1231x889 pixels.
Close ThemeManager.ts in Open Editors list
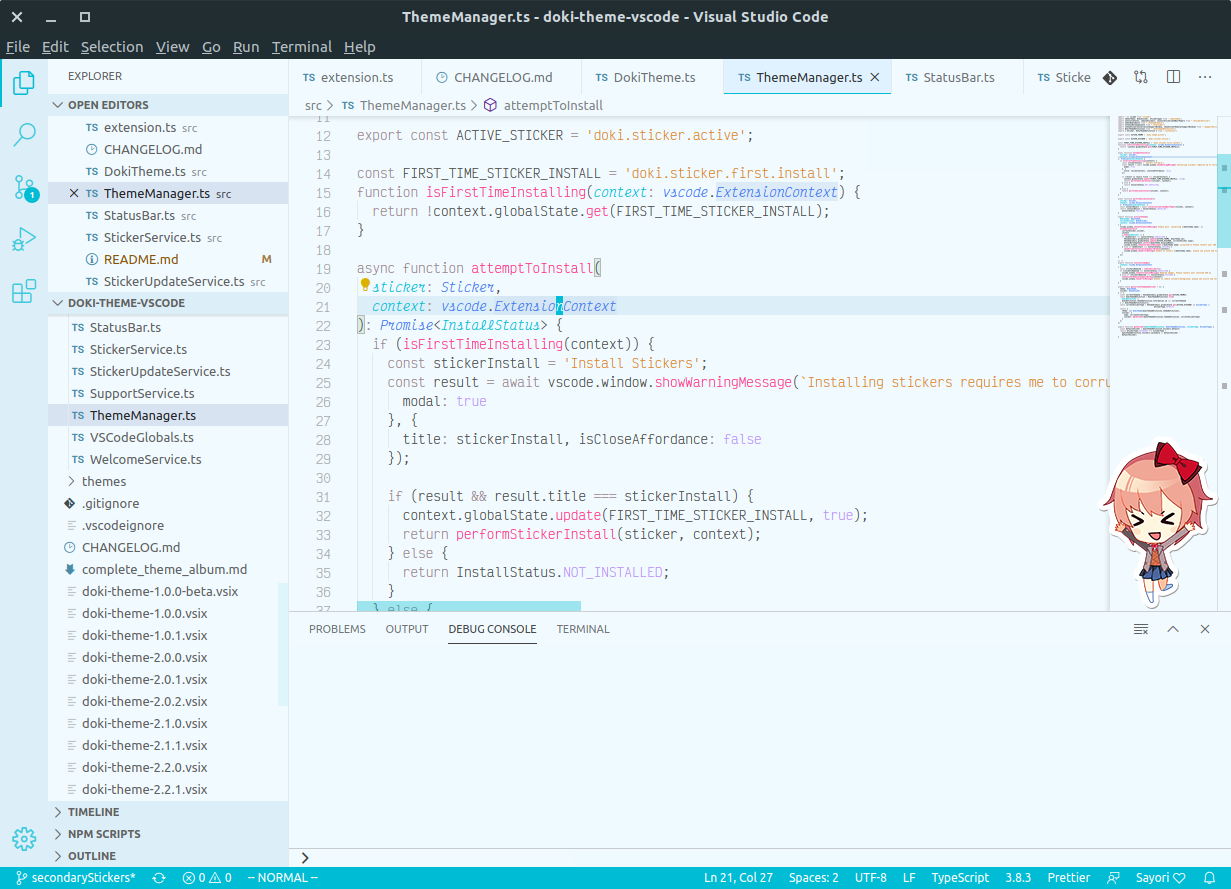(x=74, y=194)
